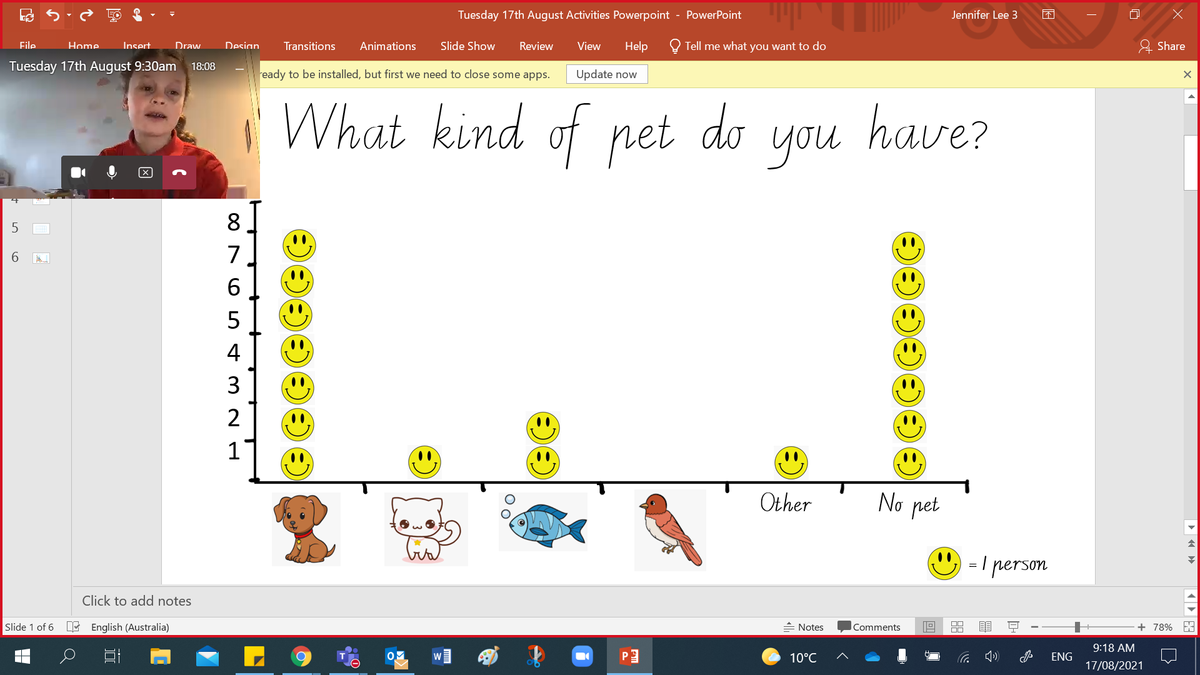Undo the last action
The height and width of the screenshot is (675, 1200).
(52, 16)
